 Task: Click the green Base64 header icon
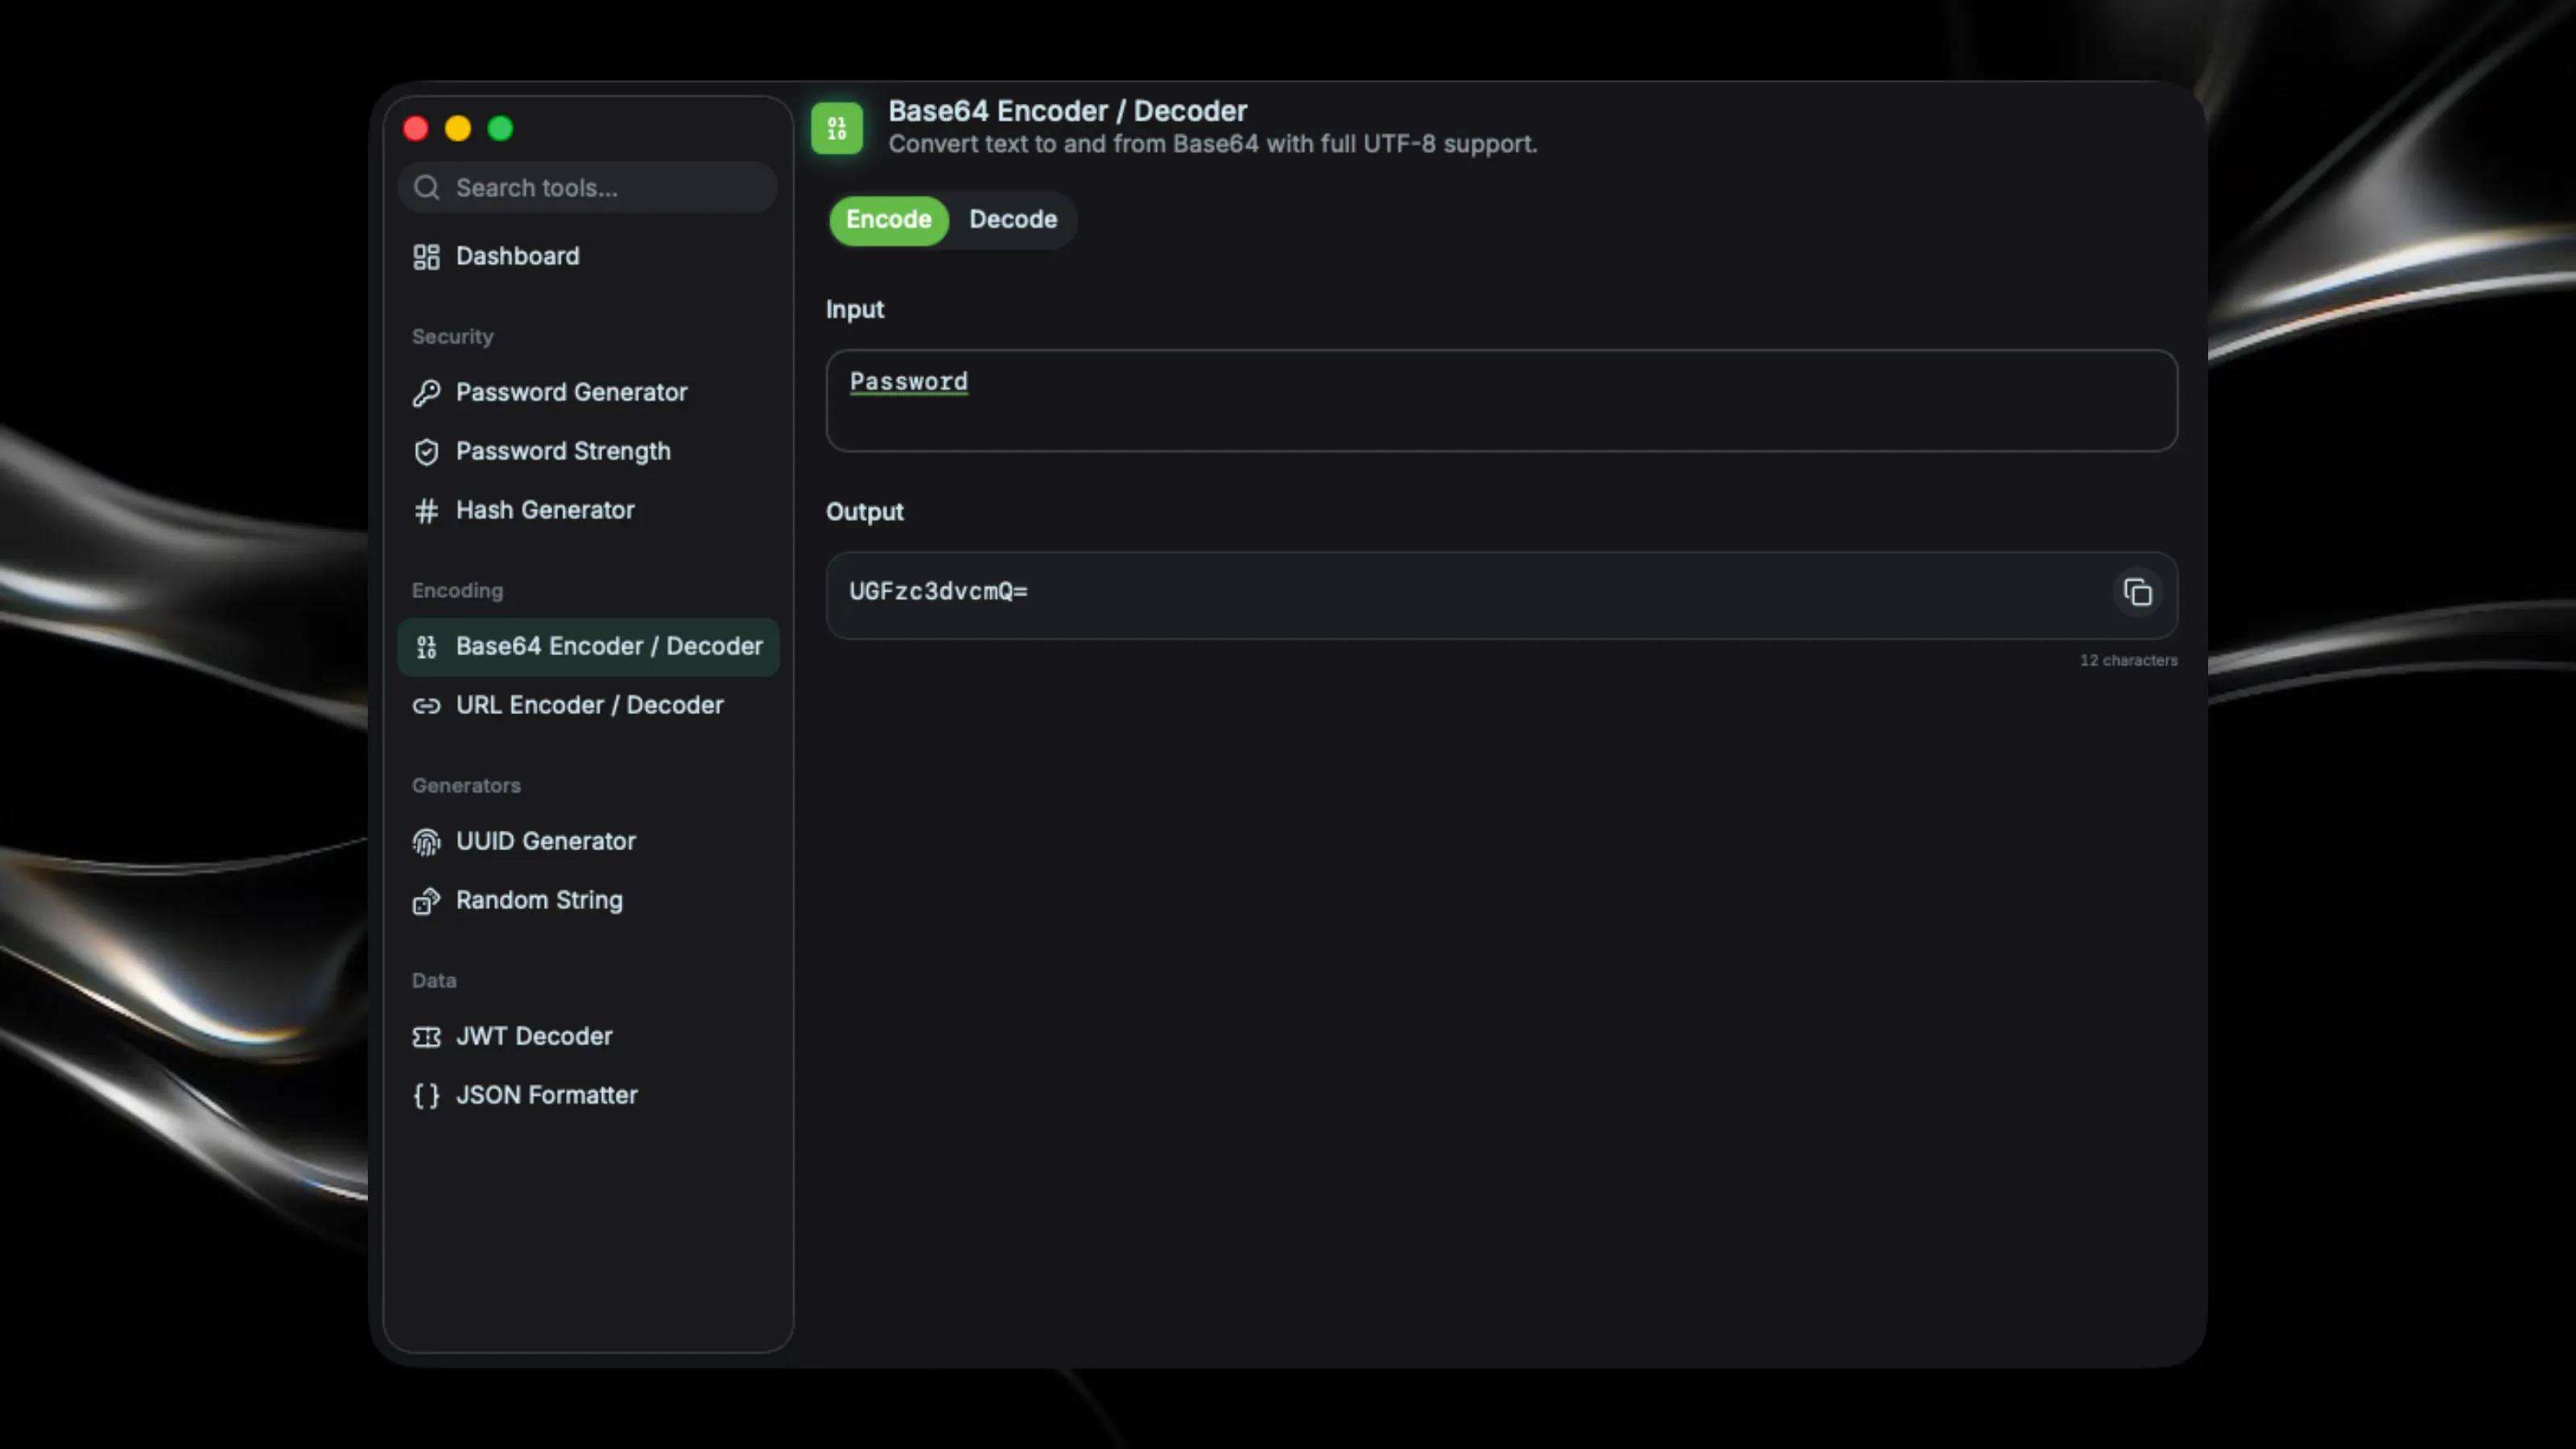click(x=837, y=128)
